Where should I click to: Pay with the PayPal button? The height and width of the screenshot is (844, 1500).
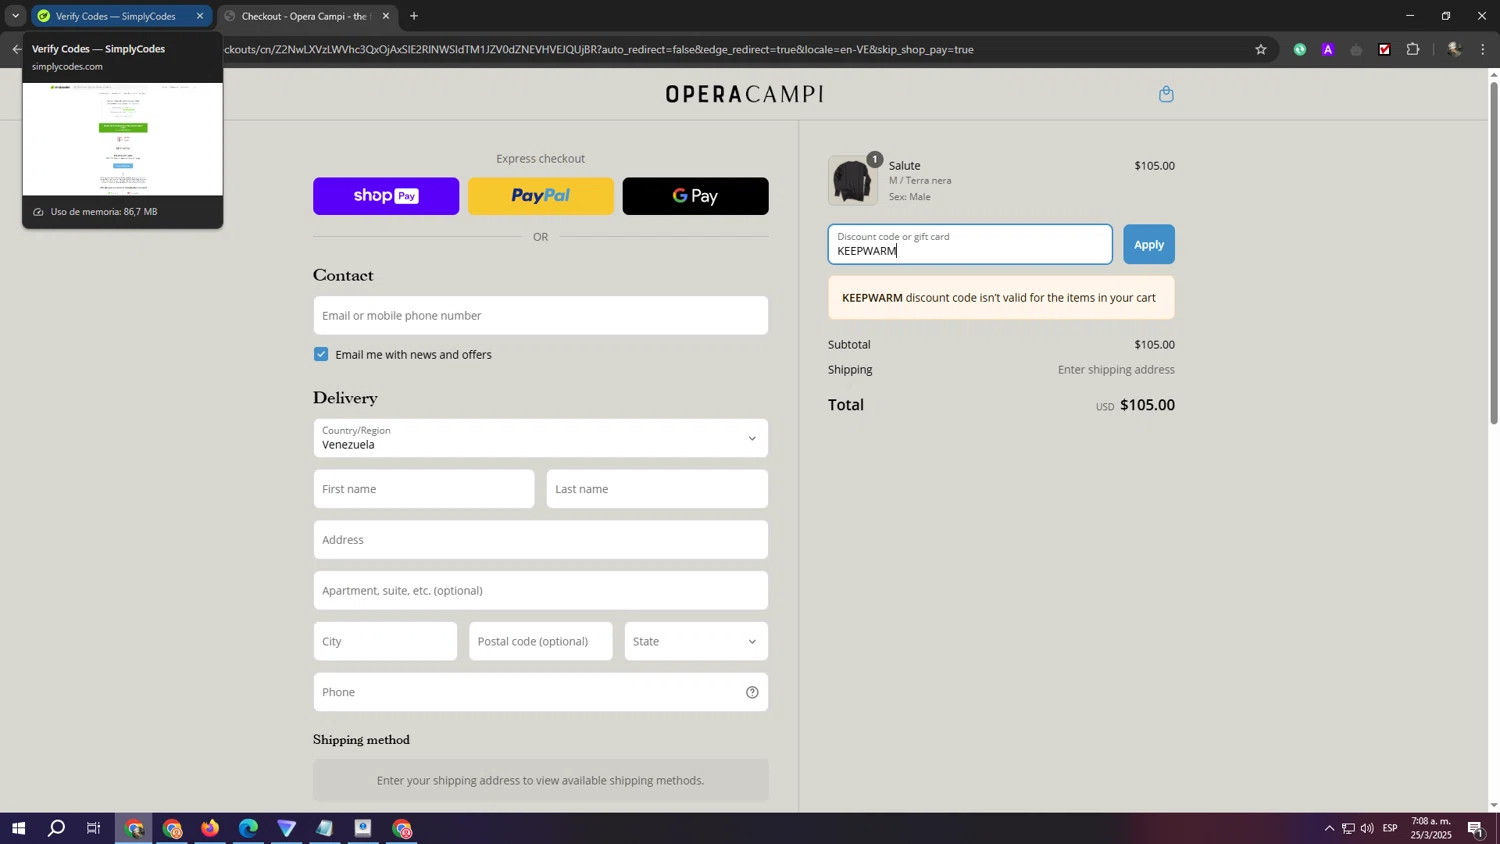click(541, 196)
